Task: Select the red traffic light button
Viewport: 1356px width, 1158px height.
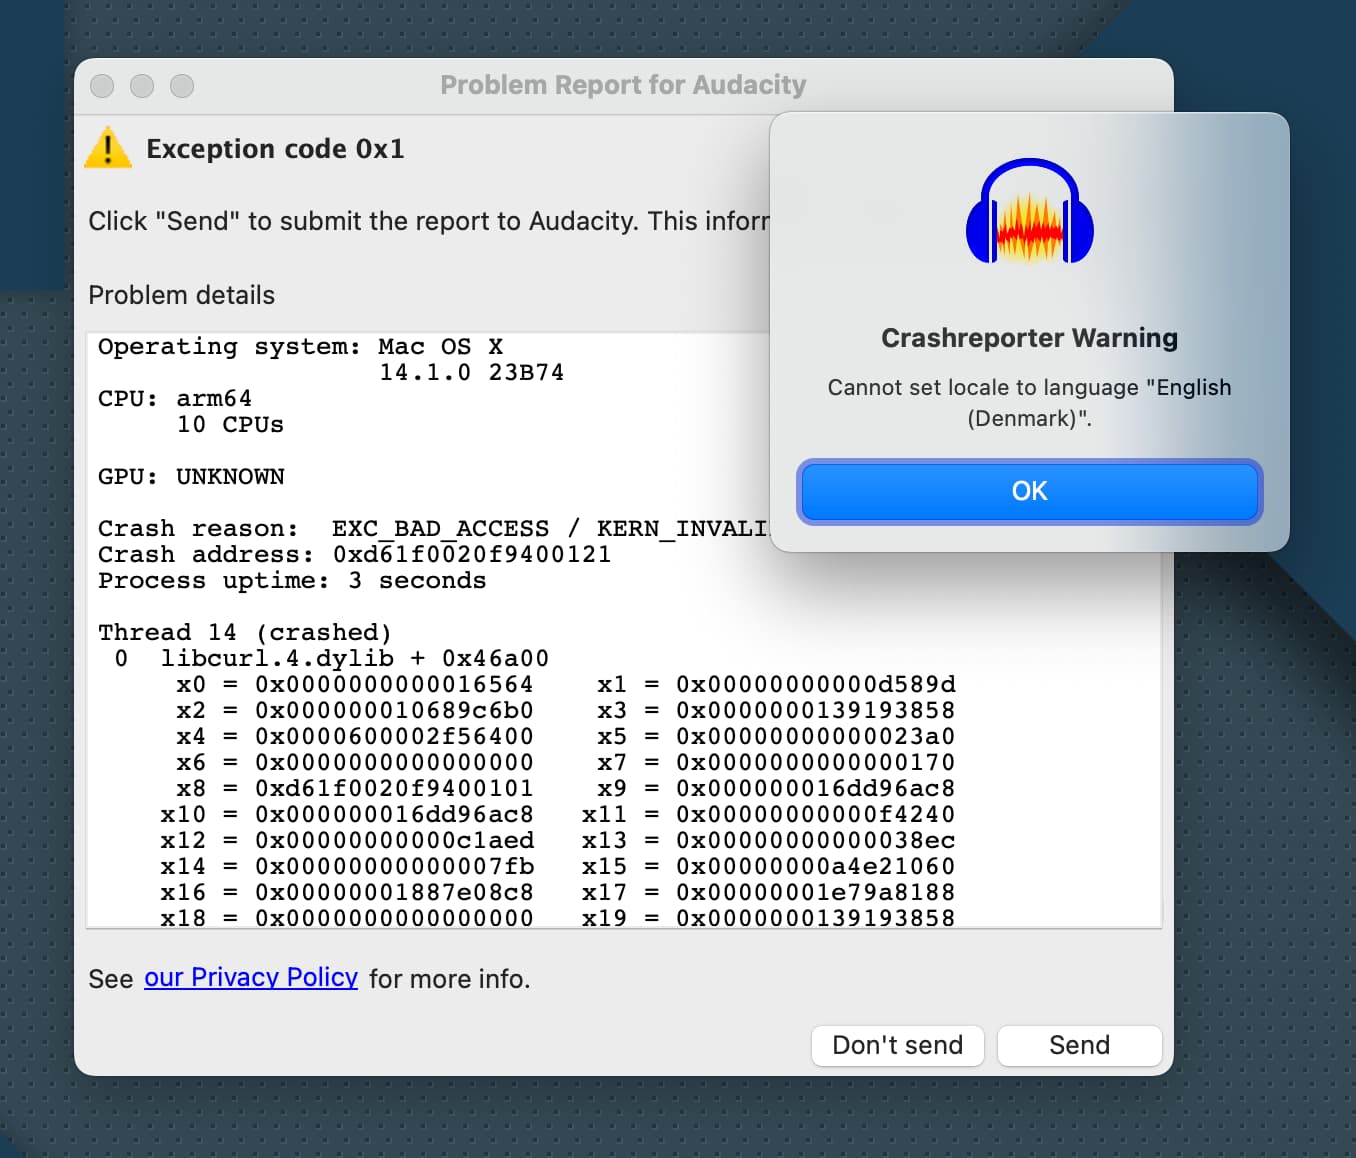Action: [101, 86]
